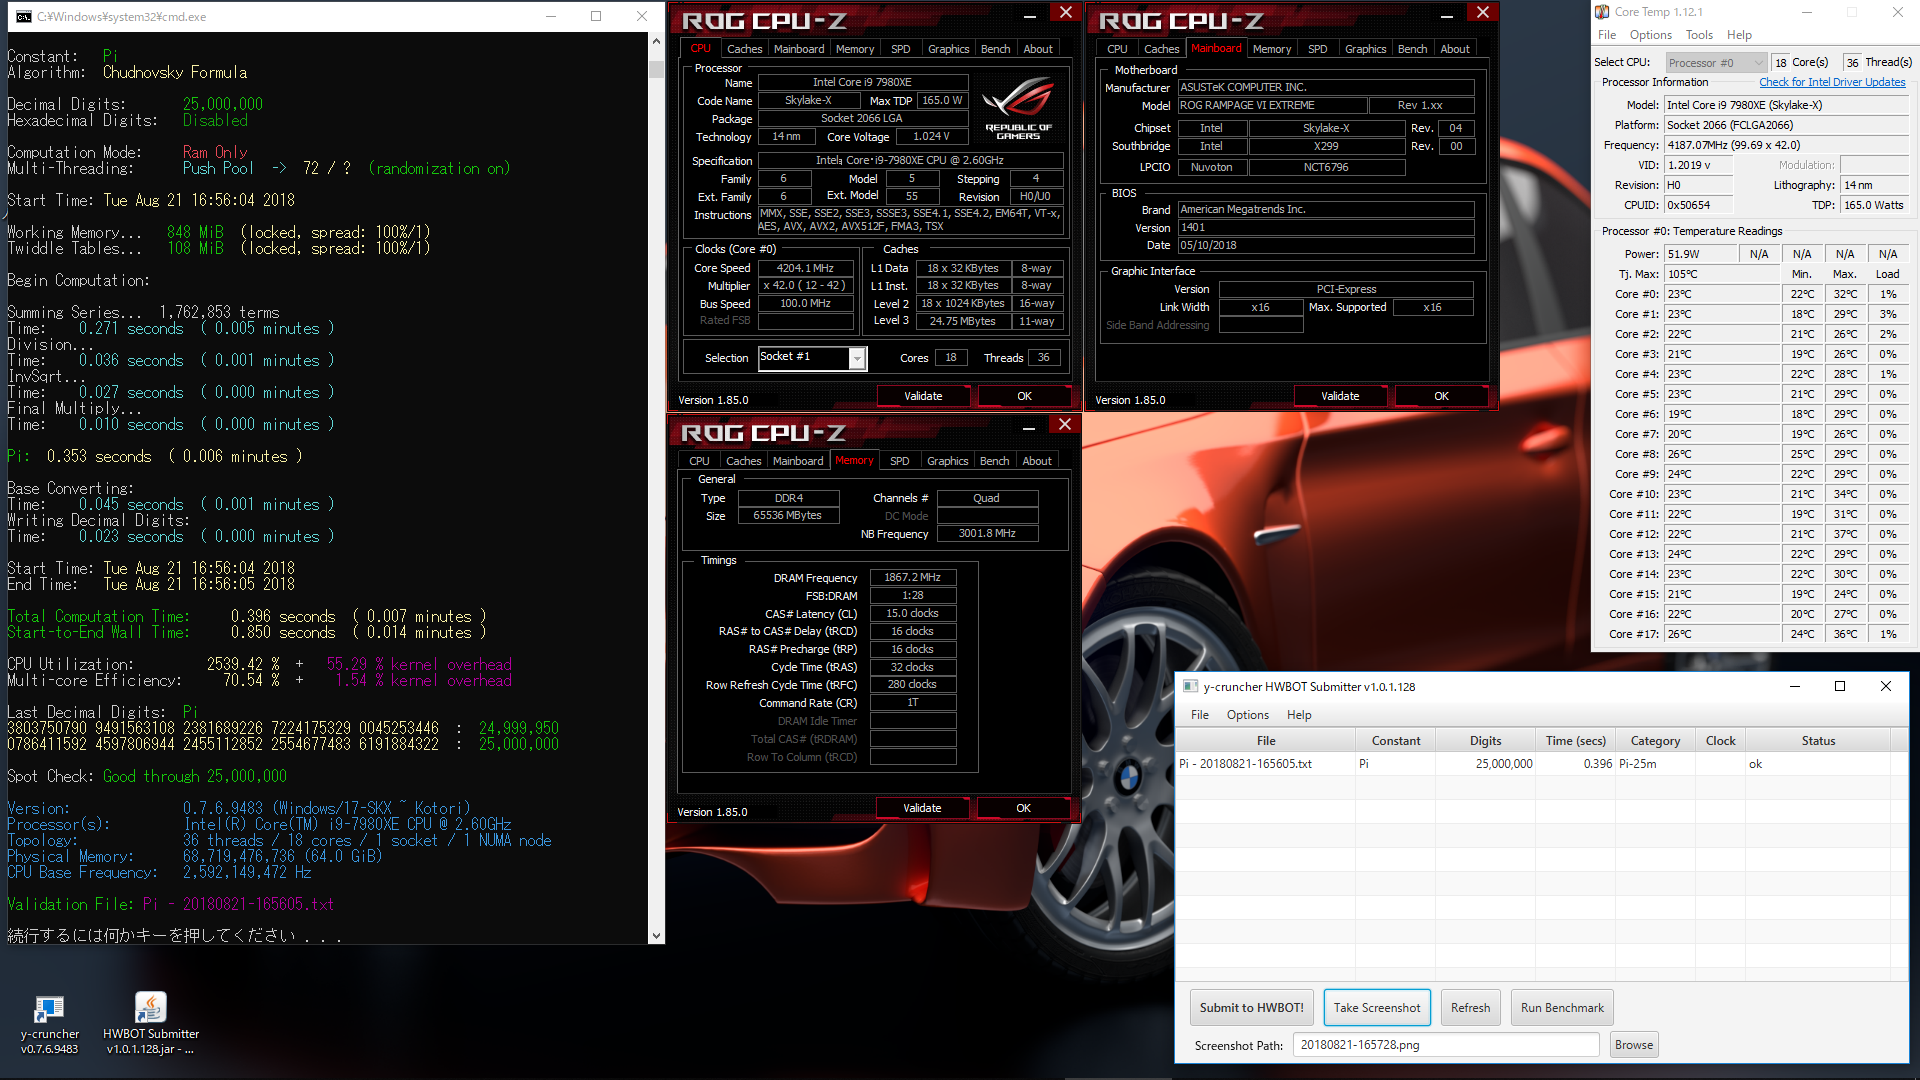Close the Core Temp window

coord(1897,12)
